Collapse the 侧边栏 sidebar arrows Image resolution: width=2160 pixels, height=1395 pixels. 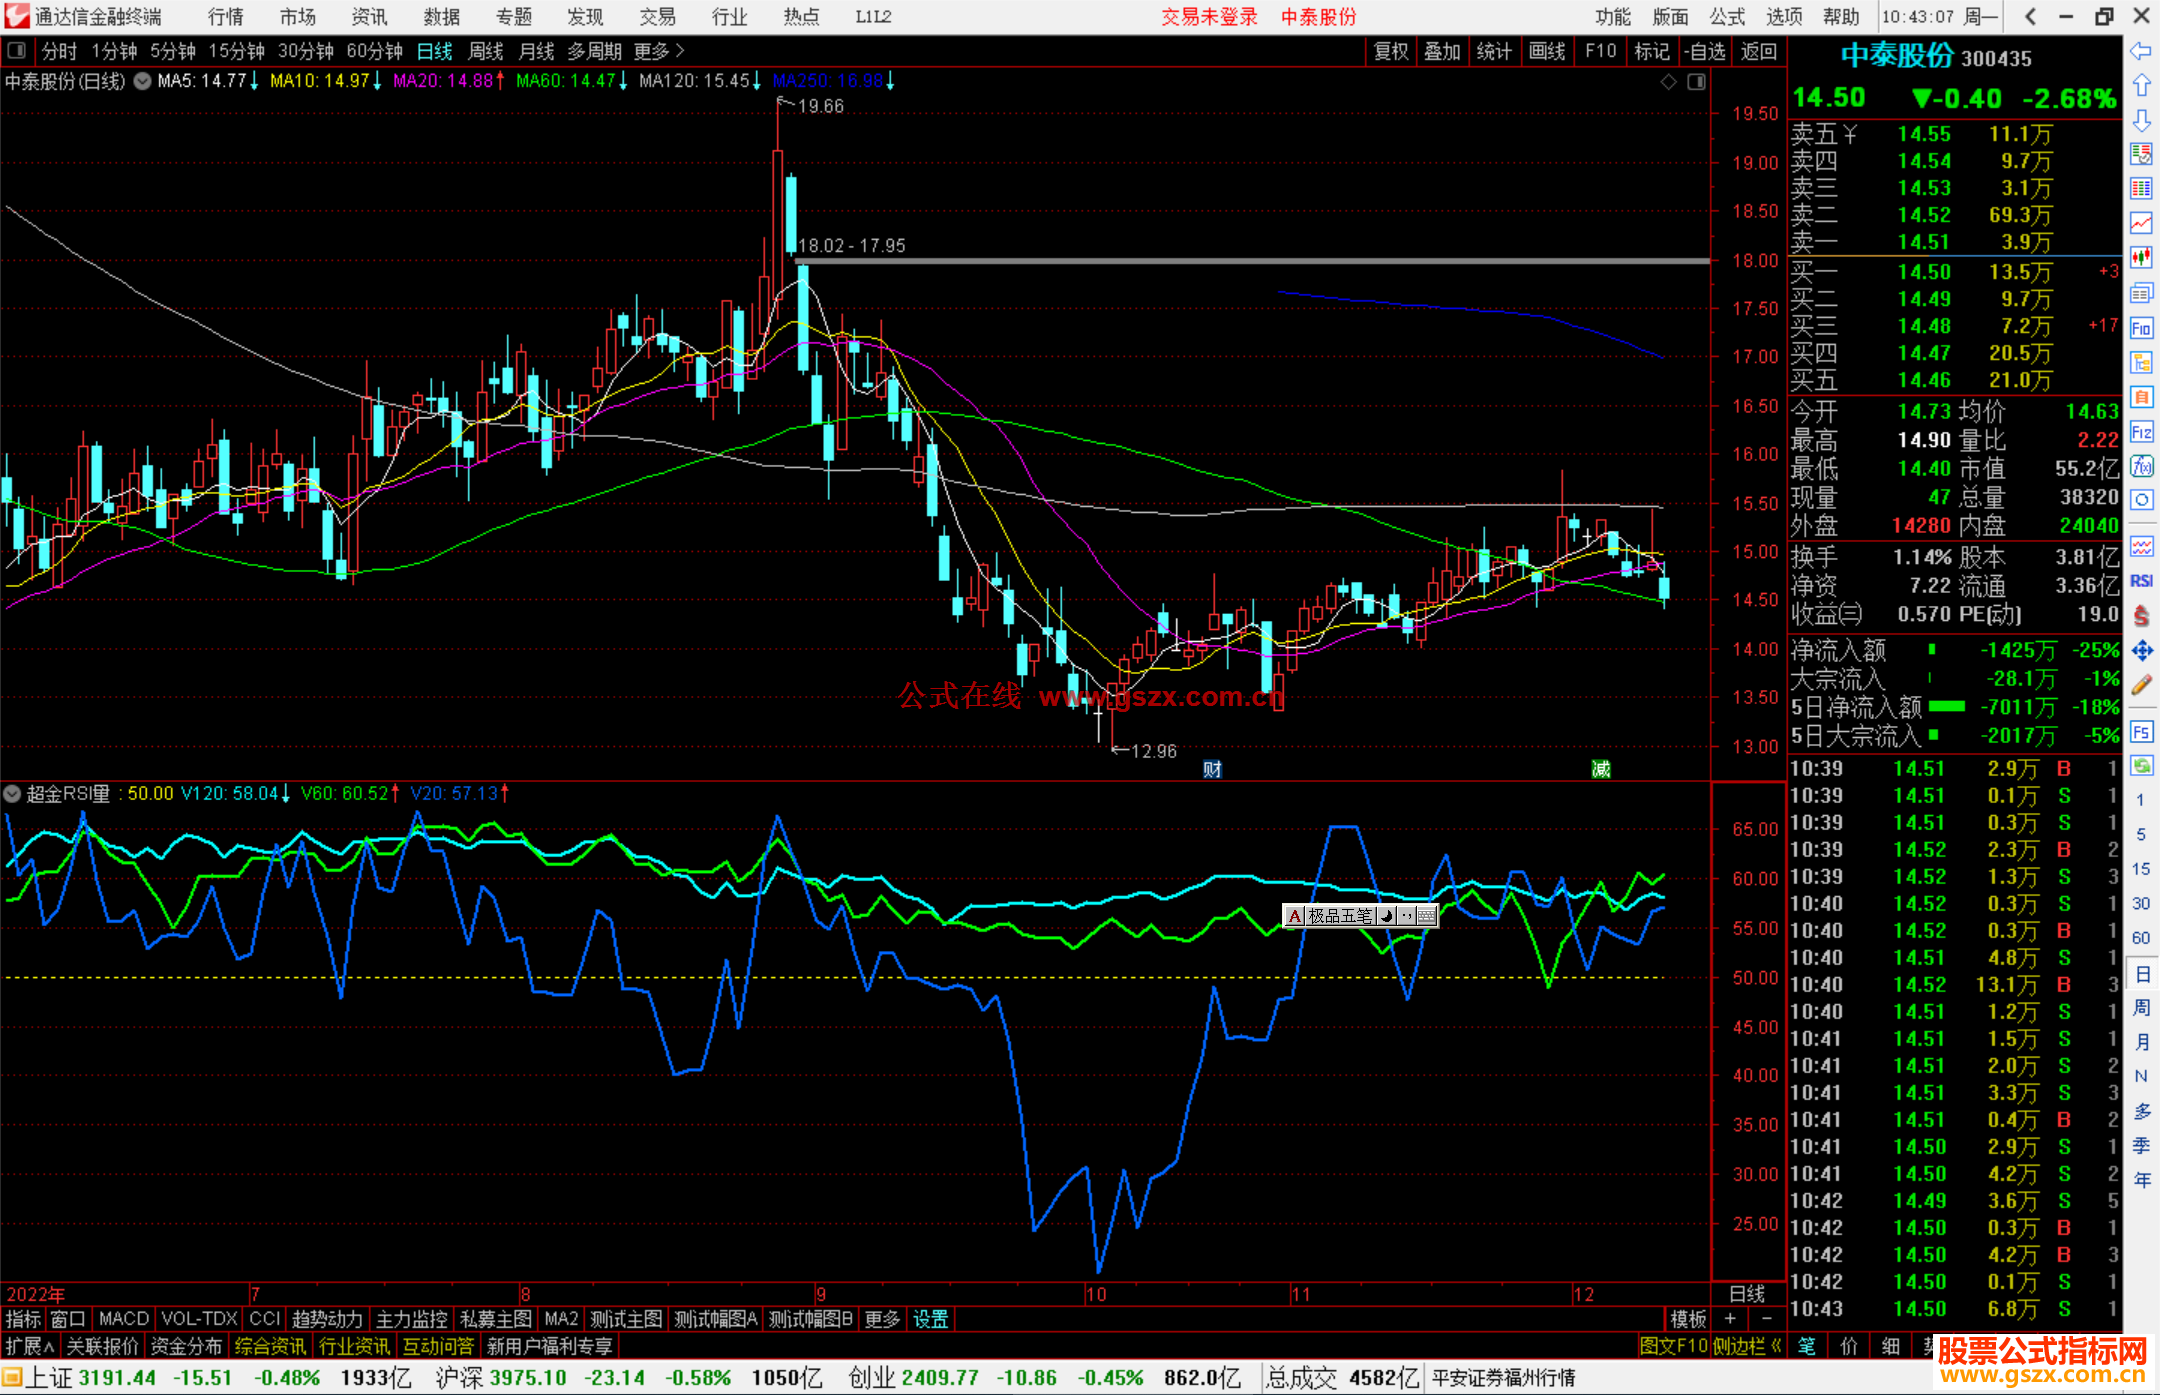[1776, 1346]
